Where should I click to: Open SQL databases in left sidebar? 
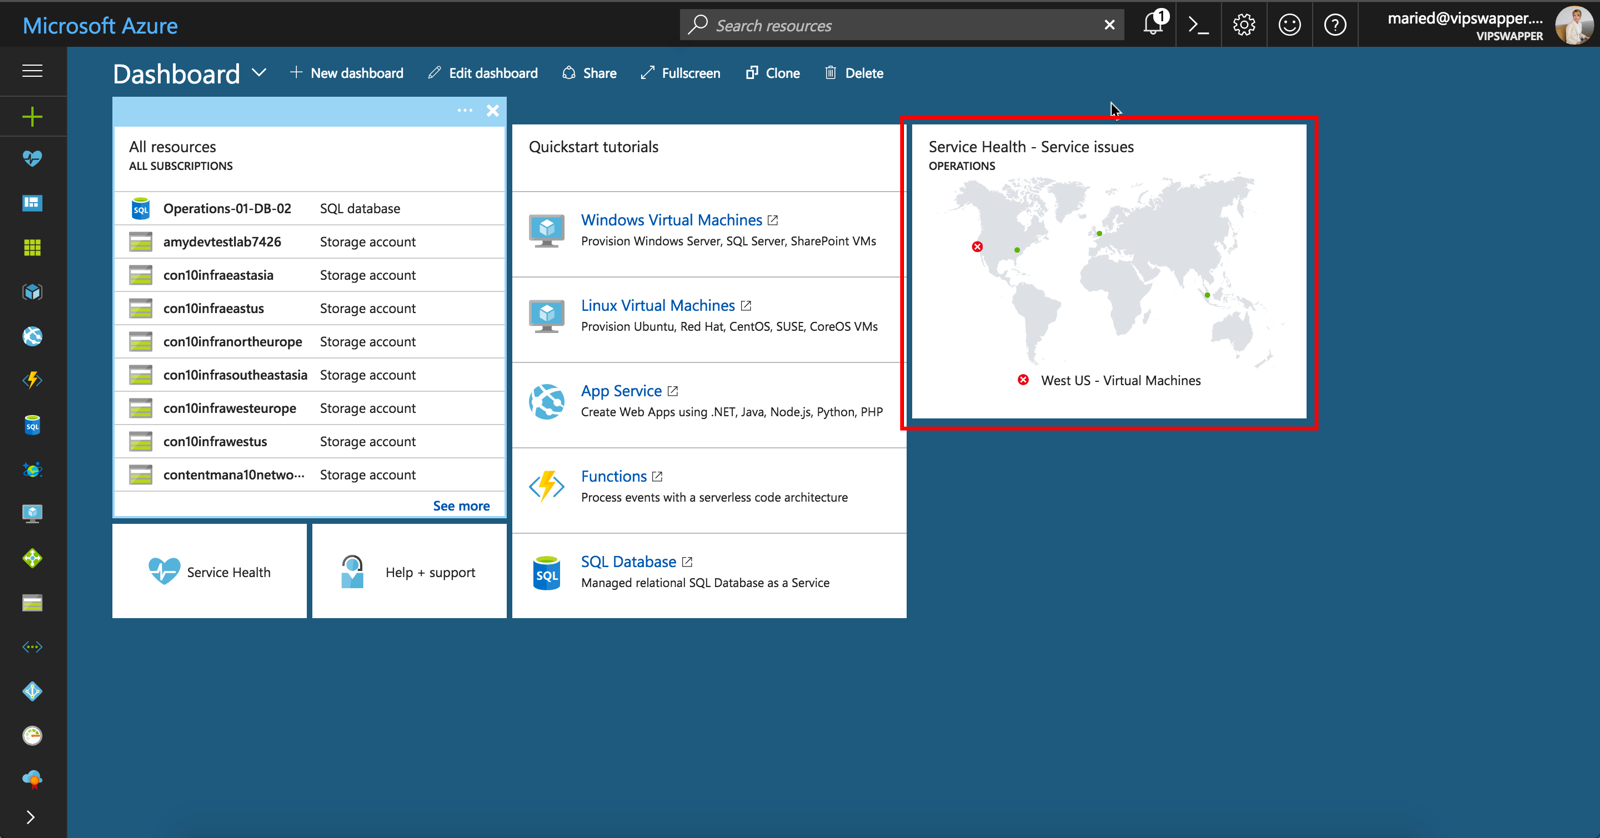click(32, 425)
